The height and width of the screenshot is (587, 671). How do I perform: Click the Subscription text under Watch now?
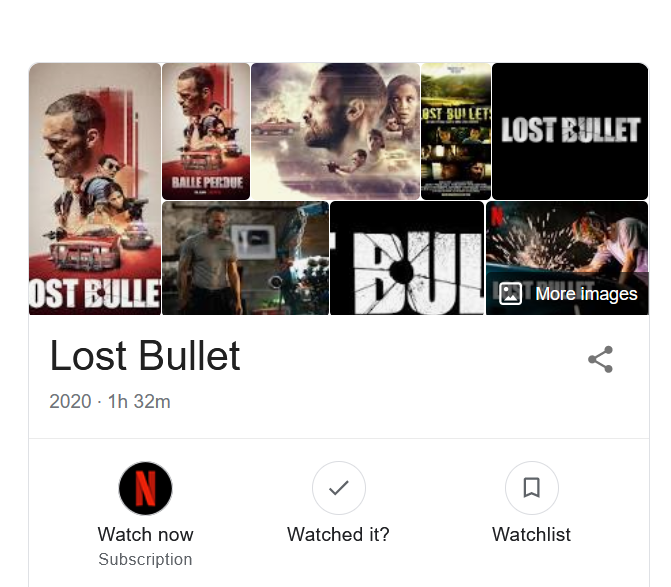(x=145, y=559)
